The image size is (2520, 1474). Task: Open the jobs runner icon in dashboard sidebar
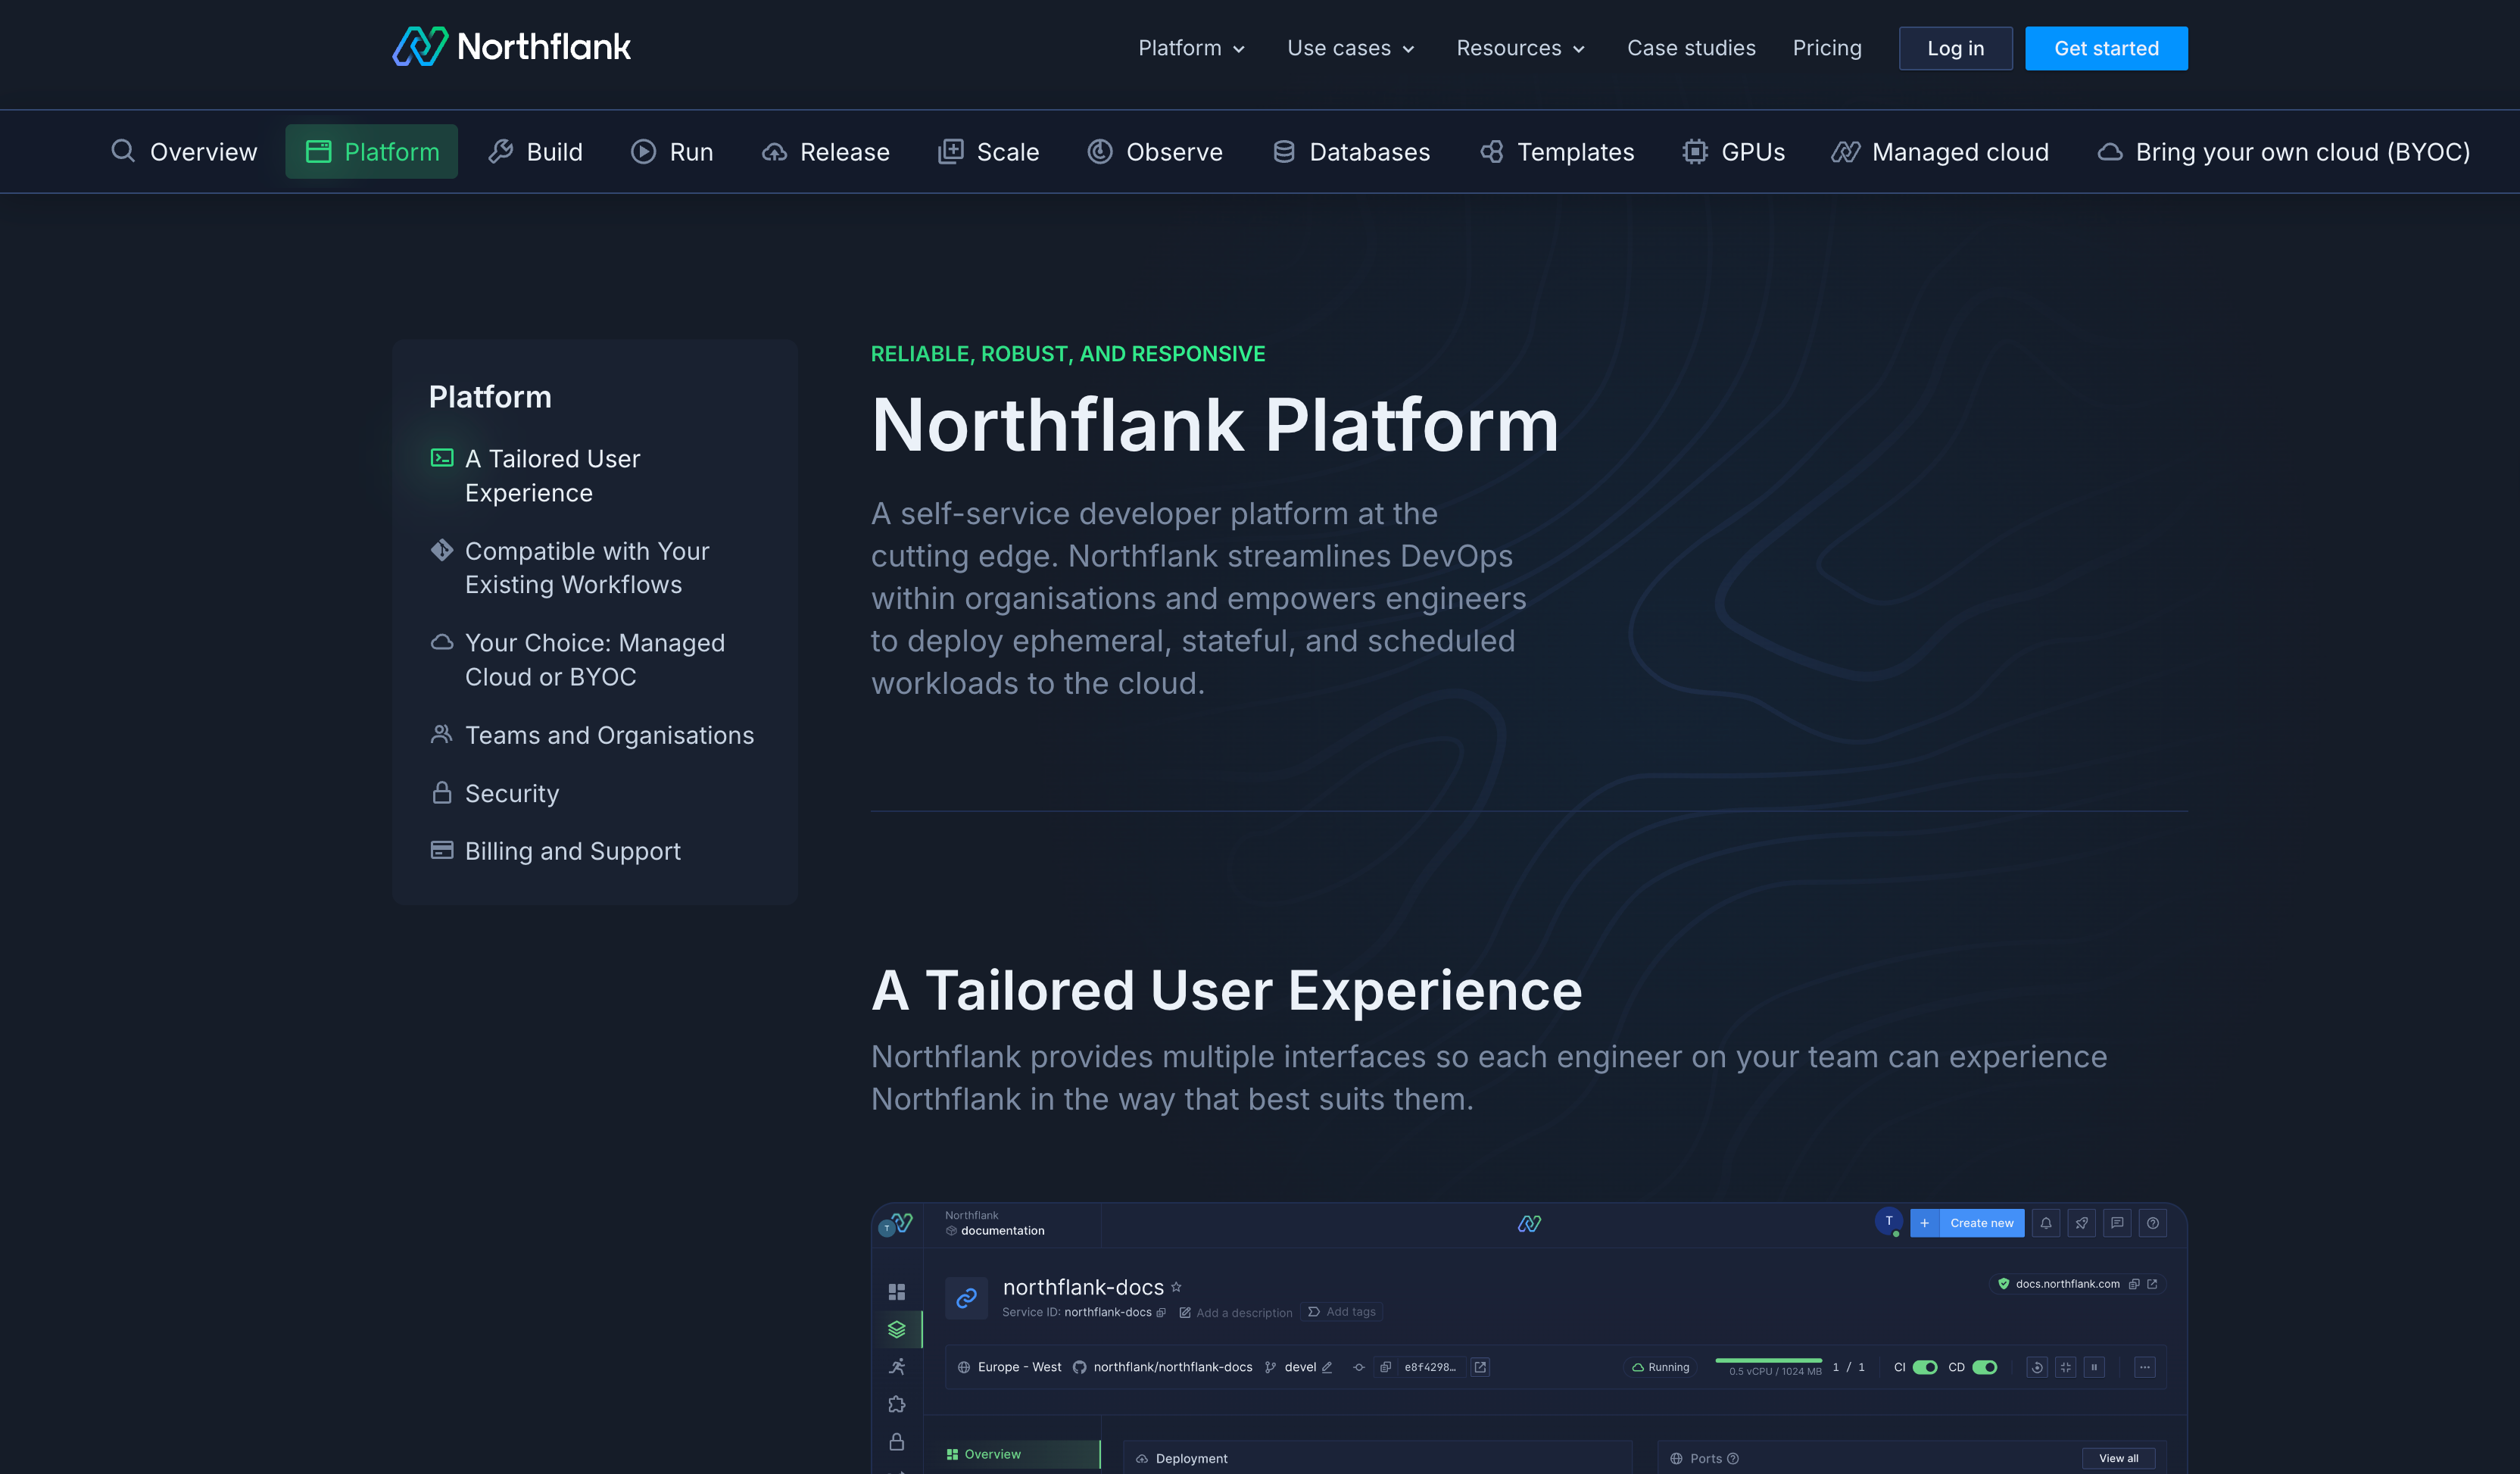click(897, 1367)
